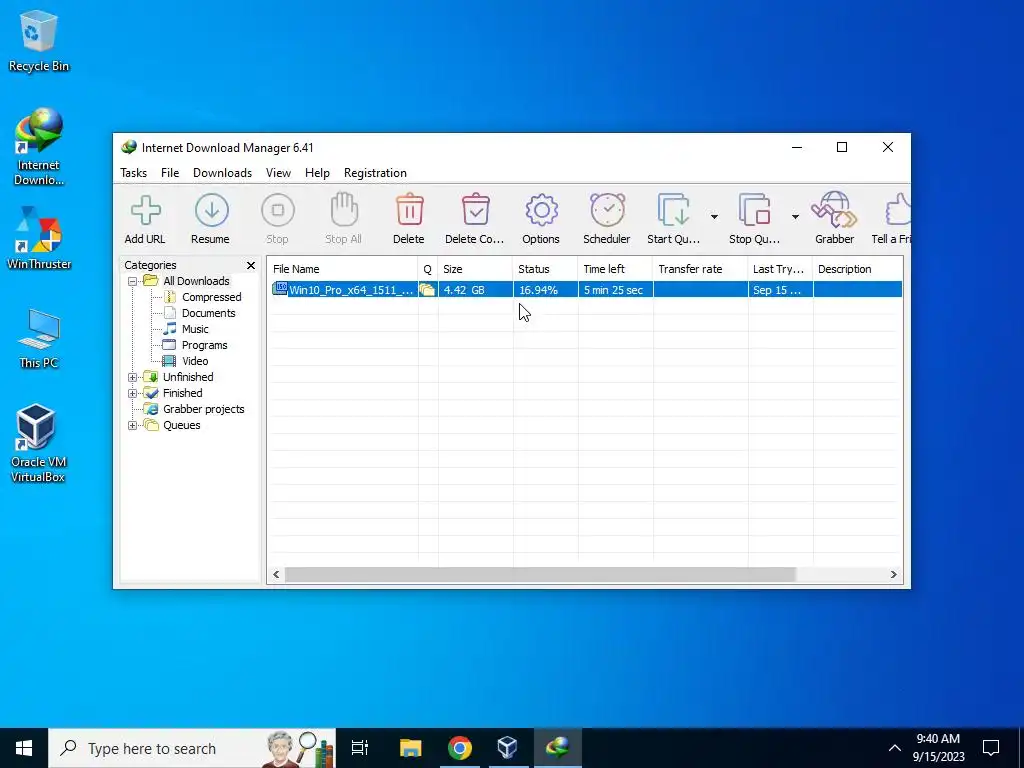Collapse the All Downloads tree node
The width and height of the screenshot is (1024, 768).
133,281
